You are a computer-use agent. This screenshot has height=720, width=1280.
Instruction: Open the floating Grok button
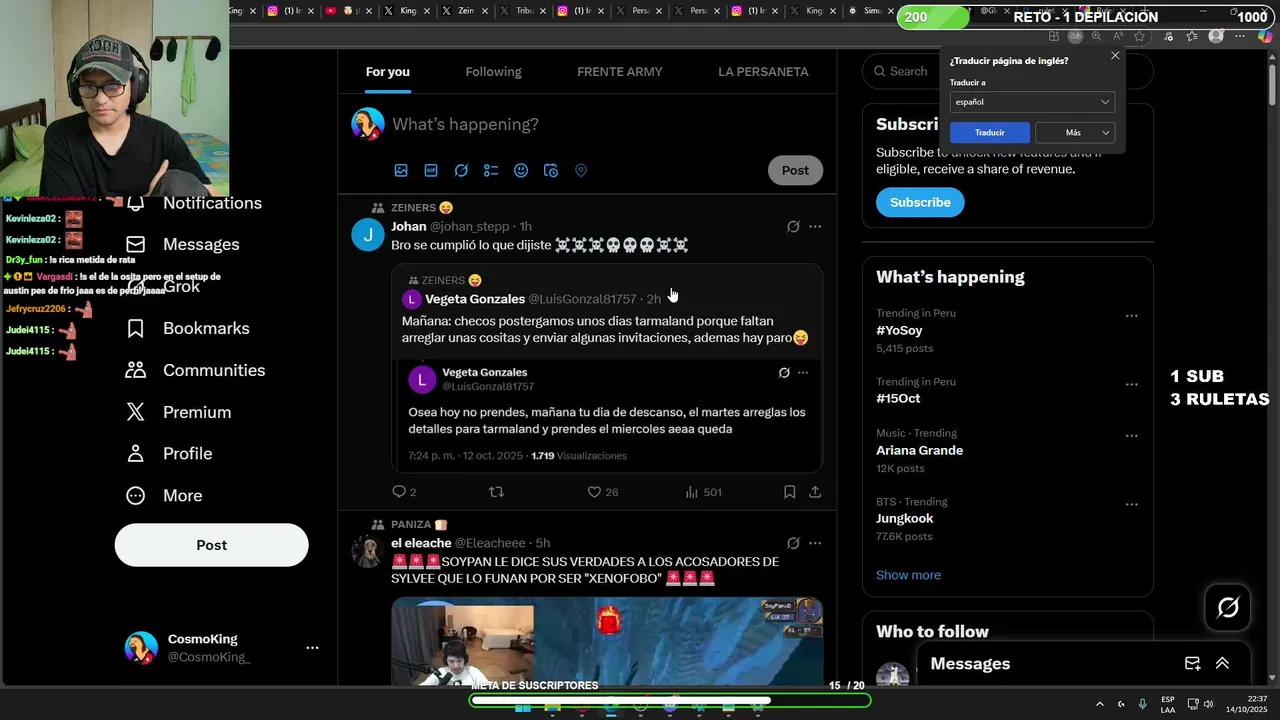click(x=1228, y=607)
